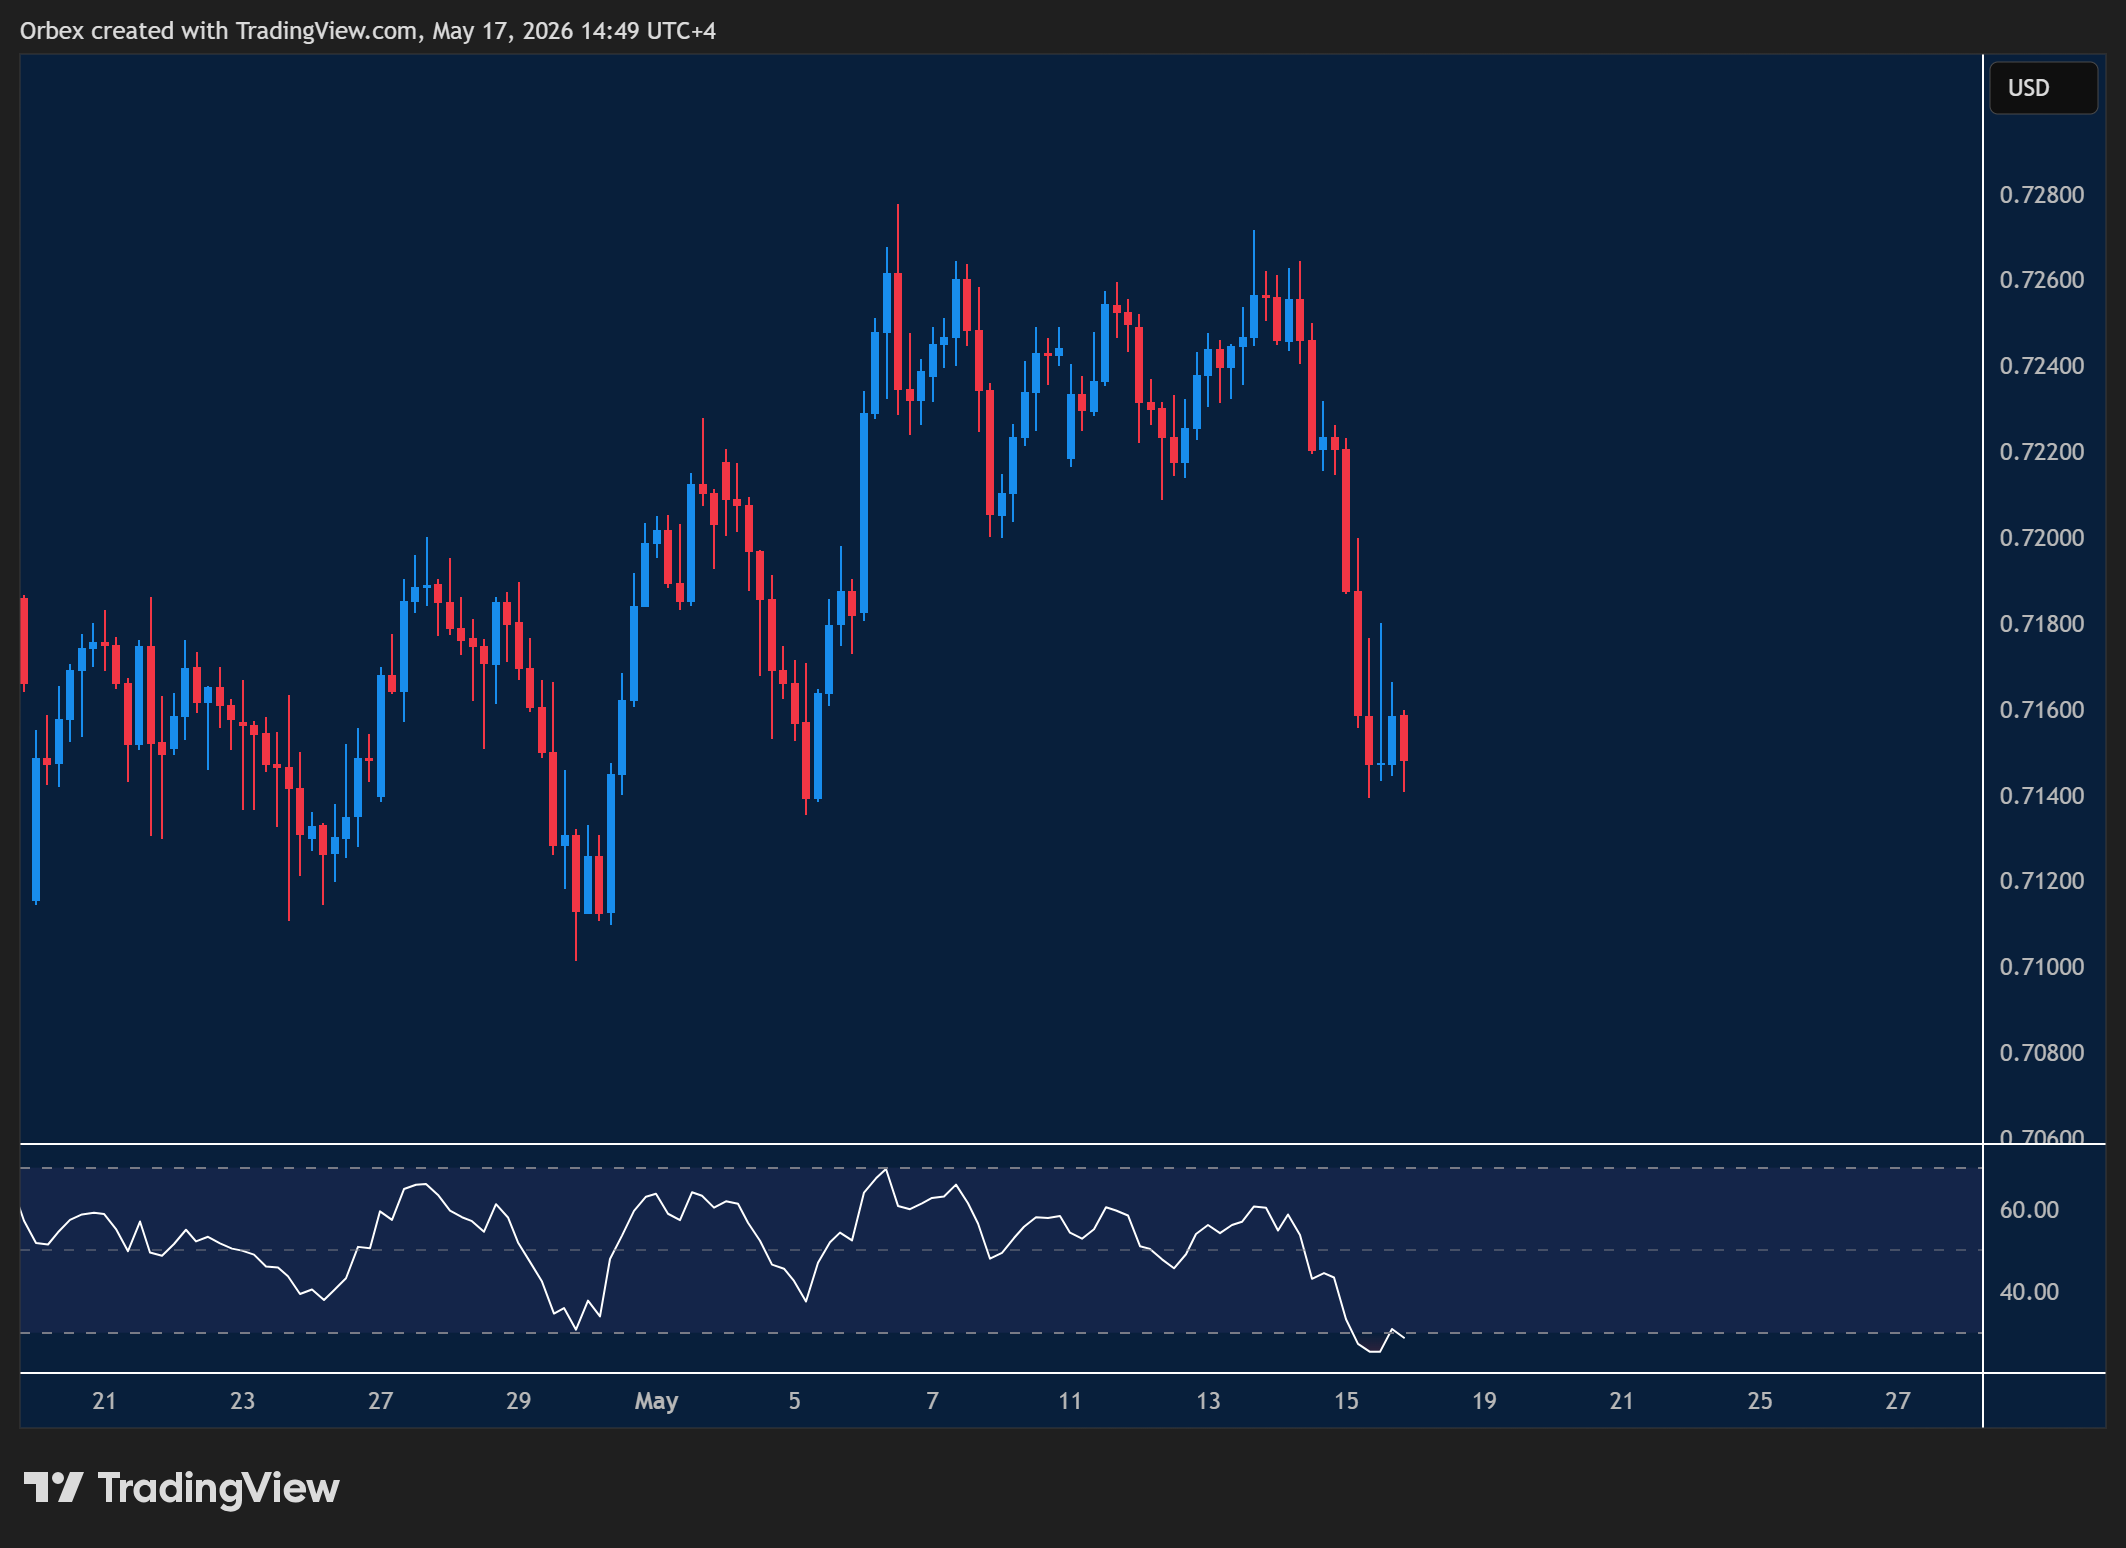Click the 0.71600 price label

[x=2042, y=710]
